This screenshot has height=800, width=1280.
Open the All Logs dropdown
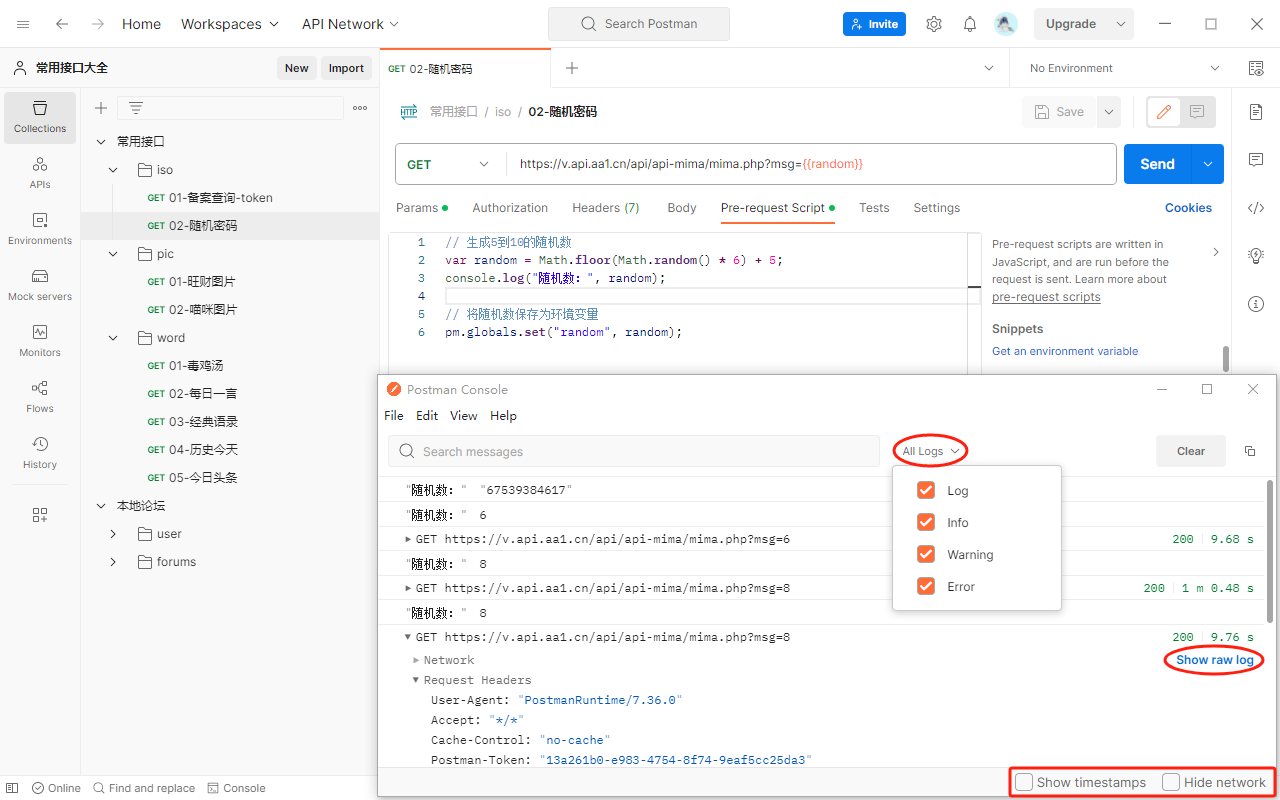pyautogui.click(x=931, y=451)
